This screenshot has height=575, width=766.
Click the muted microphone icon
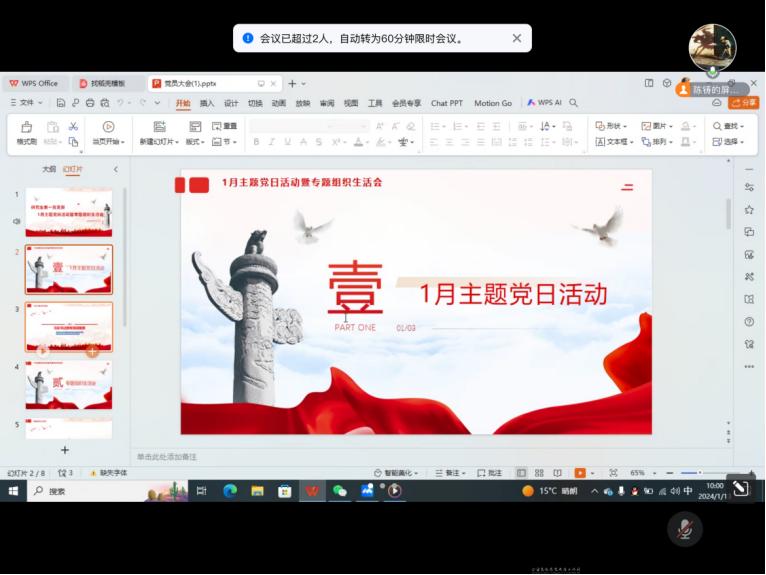pyautogui.click(x=685, y=527)
